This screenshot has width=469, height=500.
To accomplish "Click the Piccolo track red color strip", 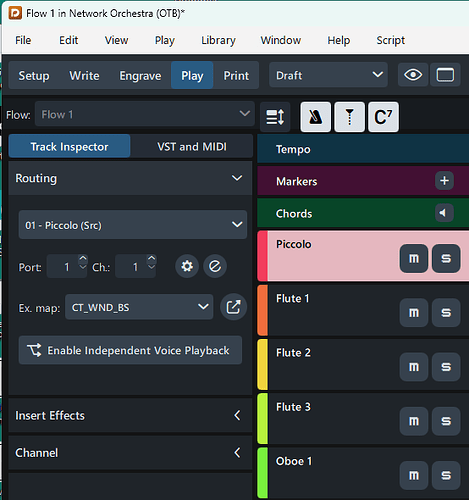I will click(x=263, y=256).
